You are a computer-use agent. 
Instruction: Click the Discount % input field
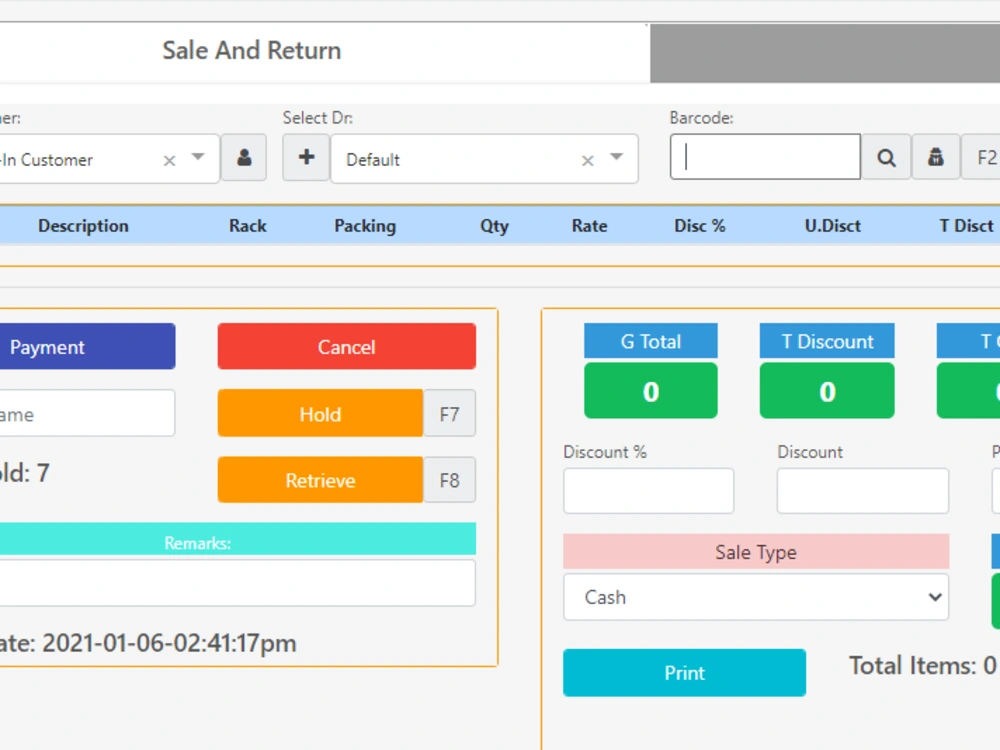649,491
